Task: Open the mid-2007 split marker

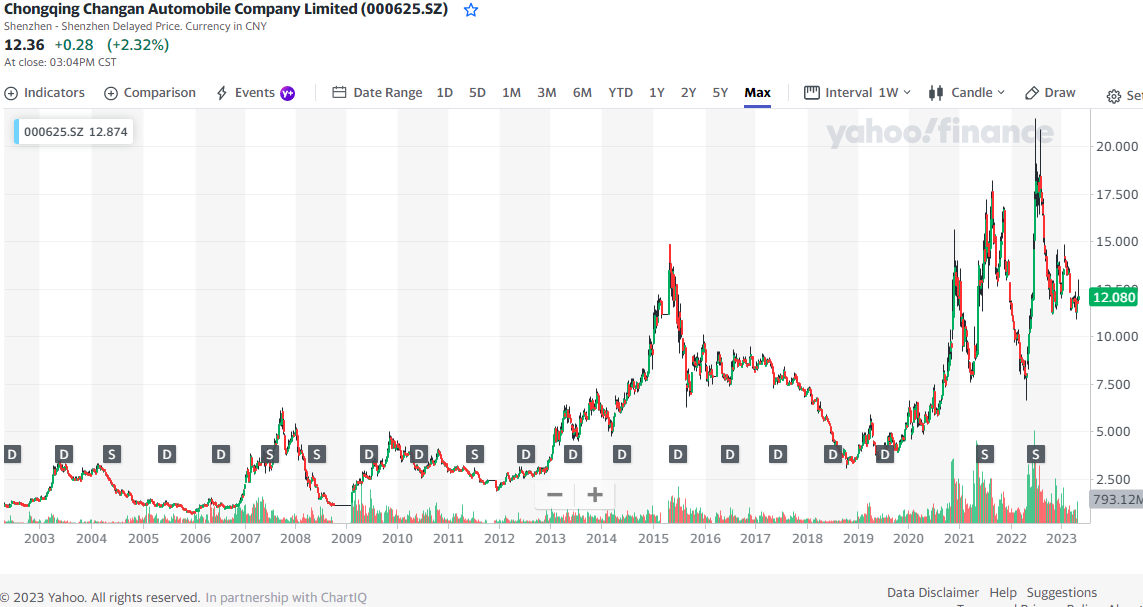Action: coord(270,455)
